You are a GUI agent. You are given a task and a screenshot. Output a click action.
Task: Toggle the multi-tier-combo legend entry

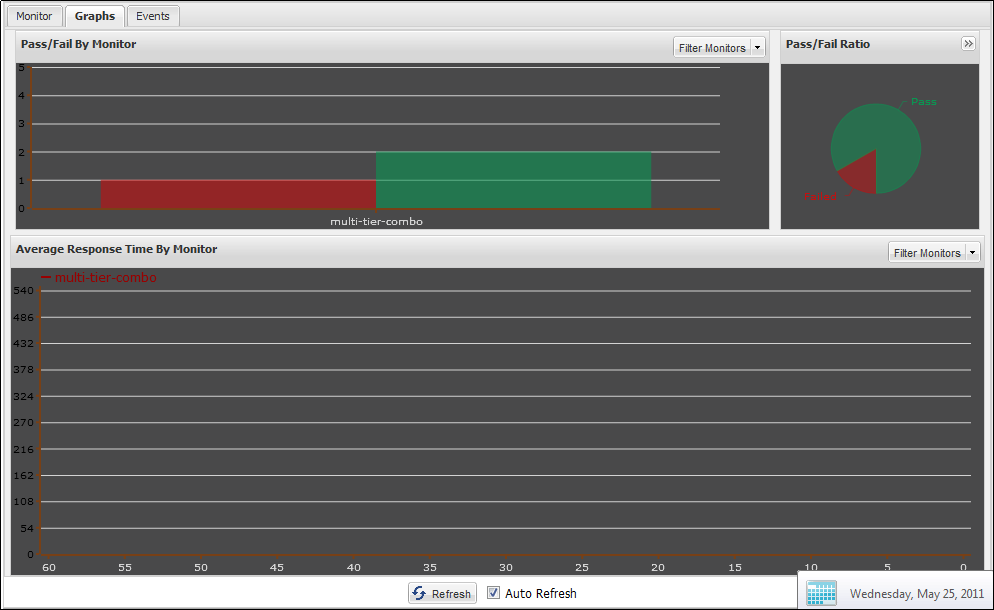coord(100,277)
